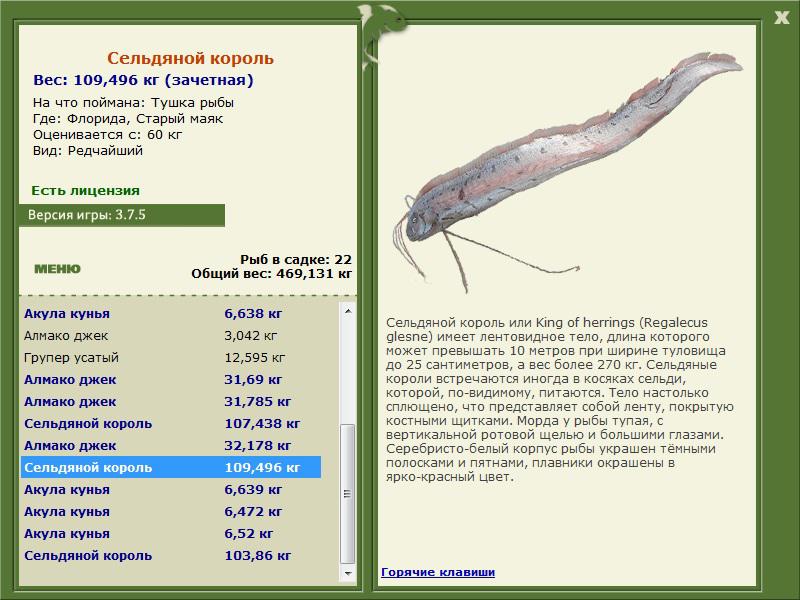Viewport: 800px width, 600px height.
Task: Click the fish list scrollbar thumb
Action: tap(348, 493)
